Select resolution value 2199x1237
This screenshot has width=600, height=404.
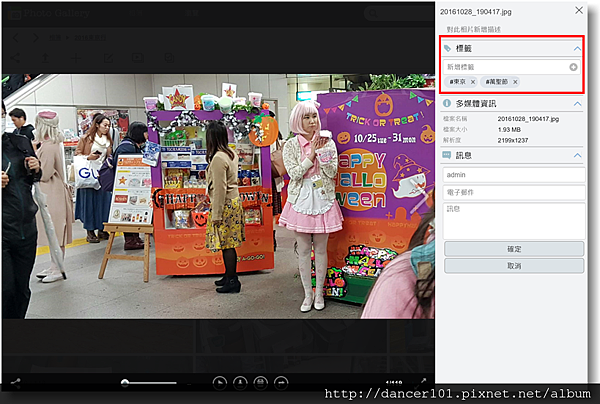coord(513,140)
